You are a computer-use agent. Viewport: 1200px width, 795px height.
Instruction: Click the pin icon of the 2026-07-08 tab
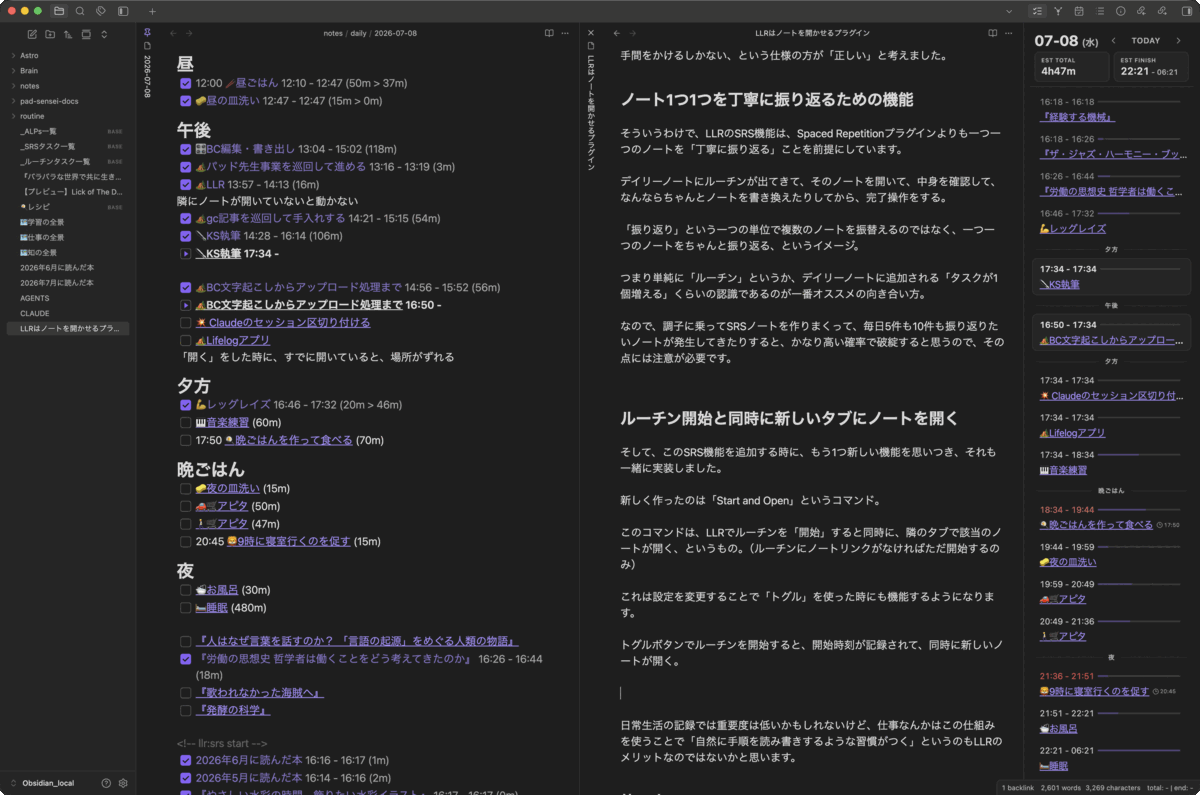tap(147, 32)
